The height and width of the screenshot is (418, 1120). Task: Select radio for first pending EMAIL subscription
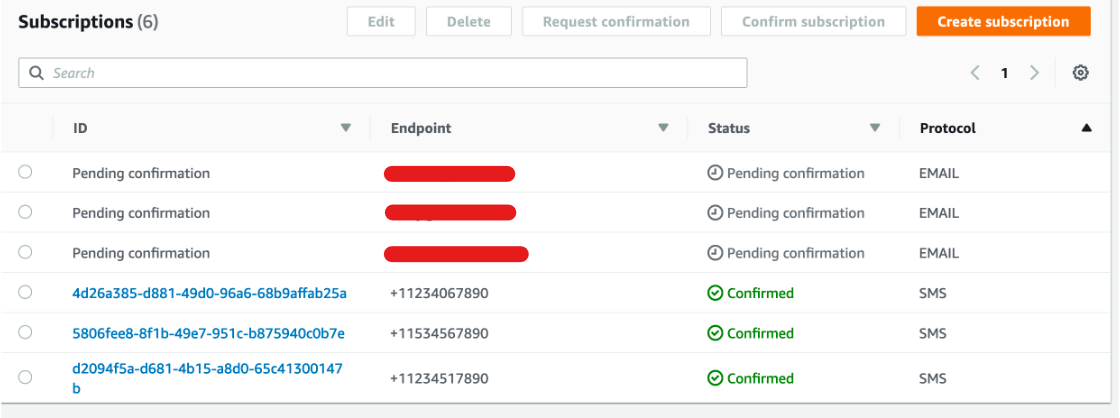(25, 172)
